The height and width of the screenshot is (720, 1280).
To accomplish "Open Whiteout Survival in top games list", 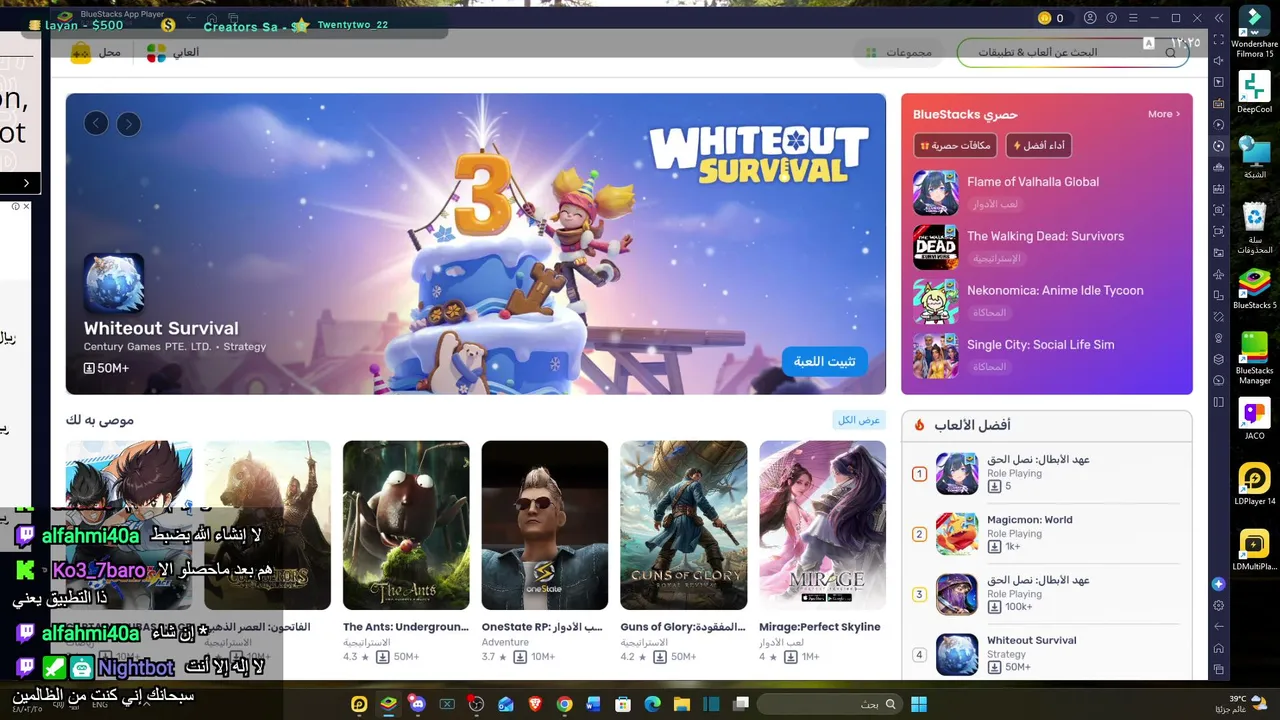I will 1047,654.
